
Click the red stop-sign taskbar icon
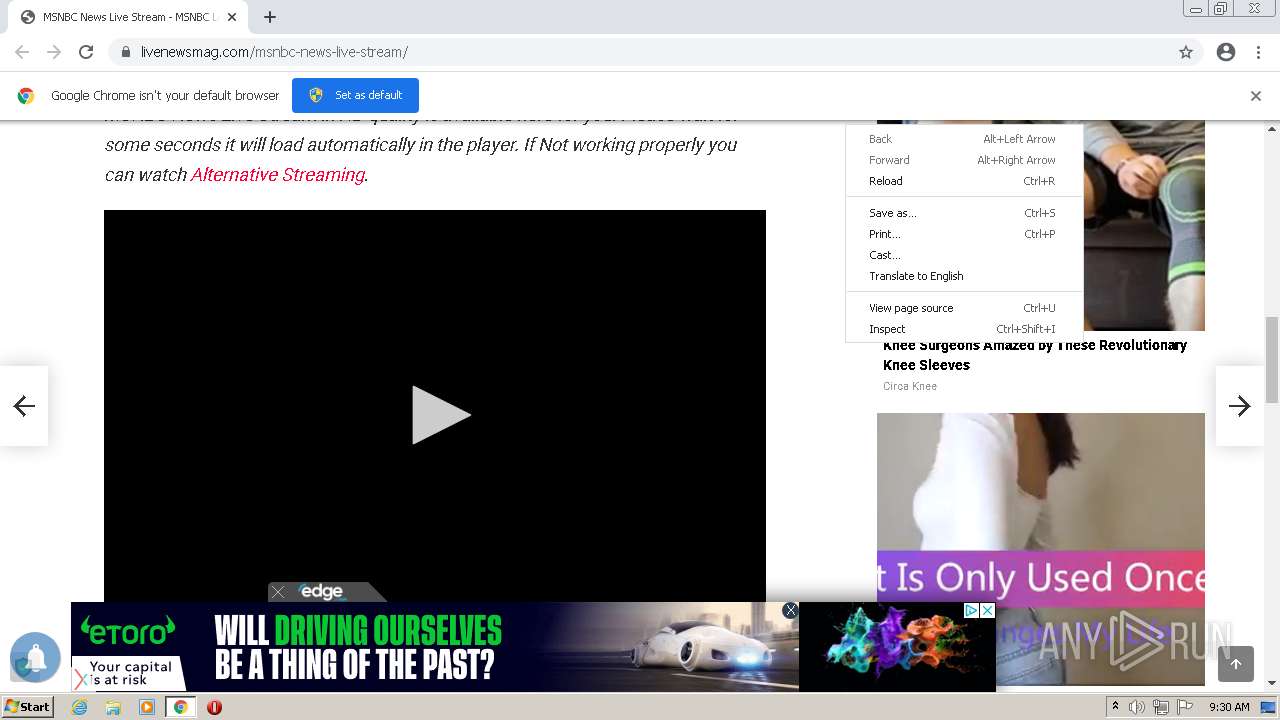click(x=214, y=707)
